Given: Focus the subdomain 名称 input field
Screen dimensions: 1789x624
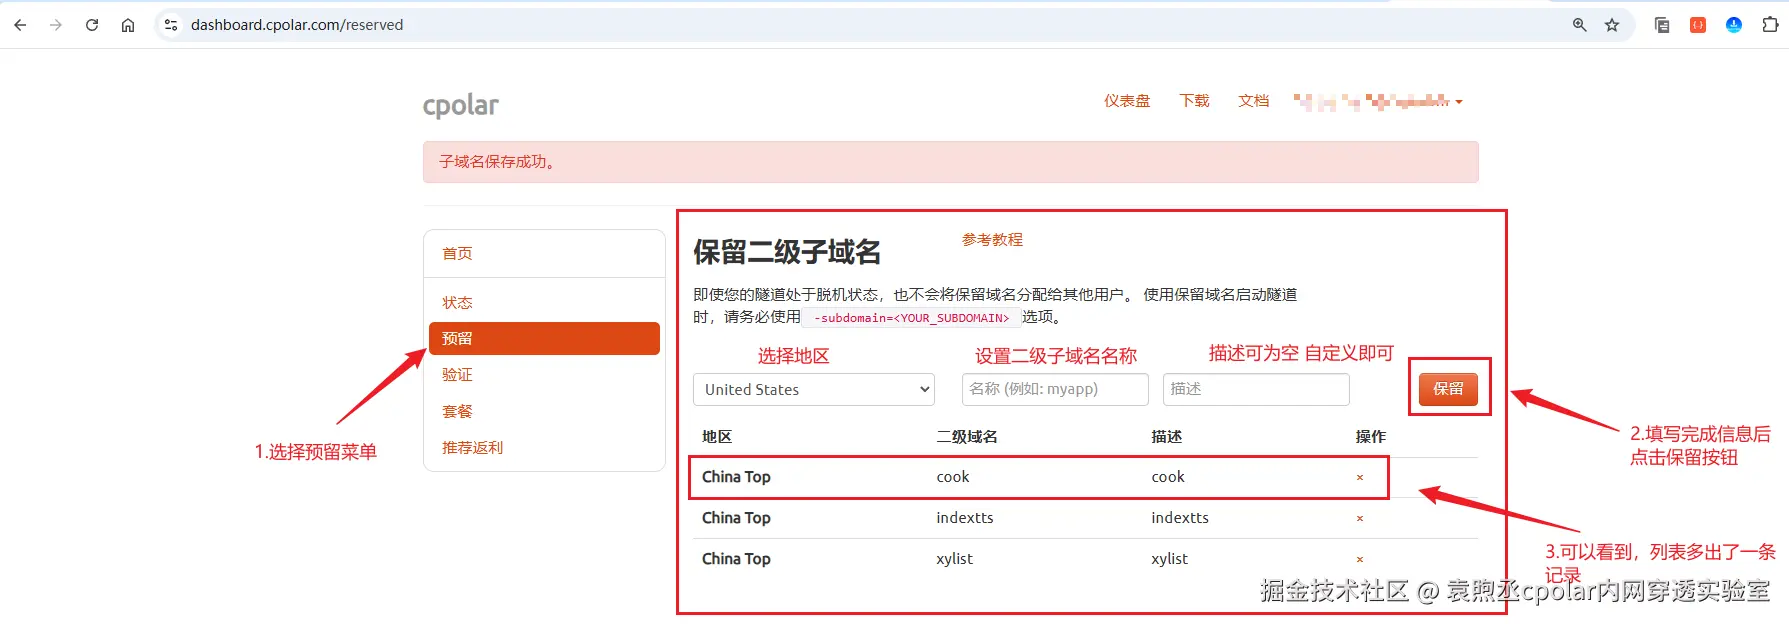Looking at the screenshot, I should [1055, 389].
